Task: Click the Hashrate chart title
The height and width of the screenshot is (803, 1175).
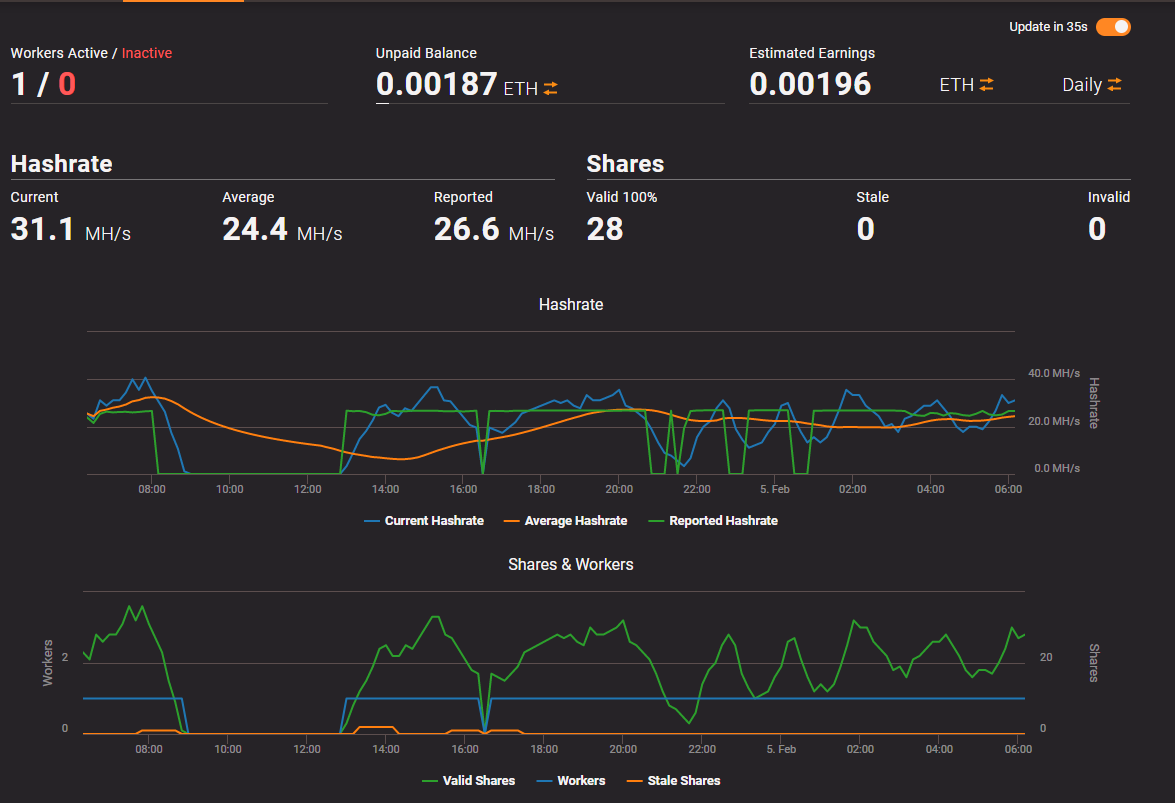Action: (x=571, y=305)
